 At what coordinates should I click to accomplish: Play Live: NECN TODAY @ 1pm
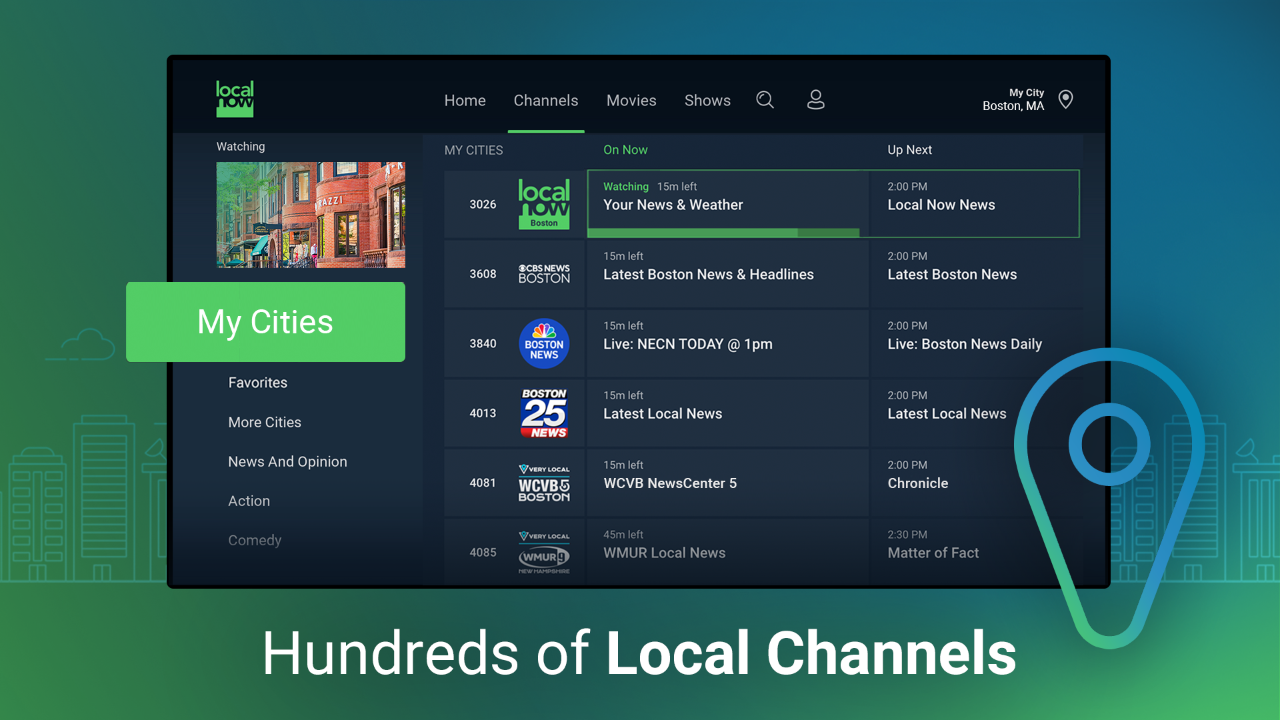(727, 343)
